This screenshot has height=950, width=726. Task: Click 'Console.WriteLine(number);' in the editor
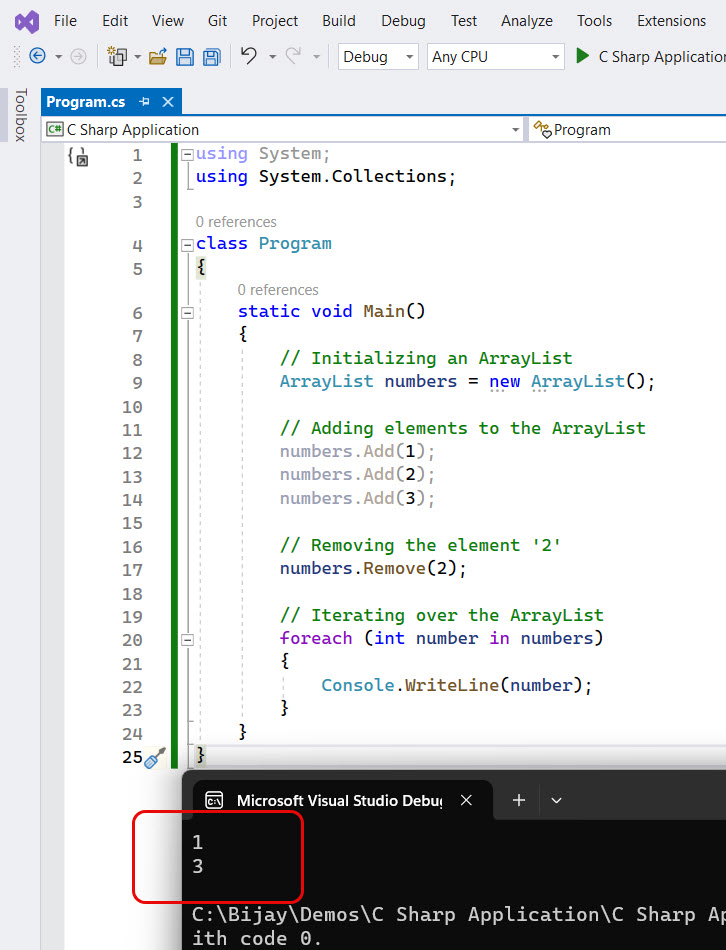[456, 685]
